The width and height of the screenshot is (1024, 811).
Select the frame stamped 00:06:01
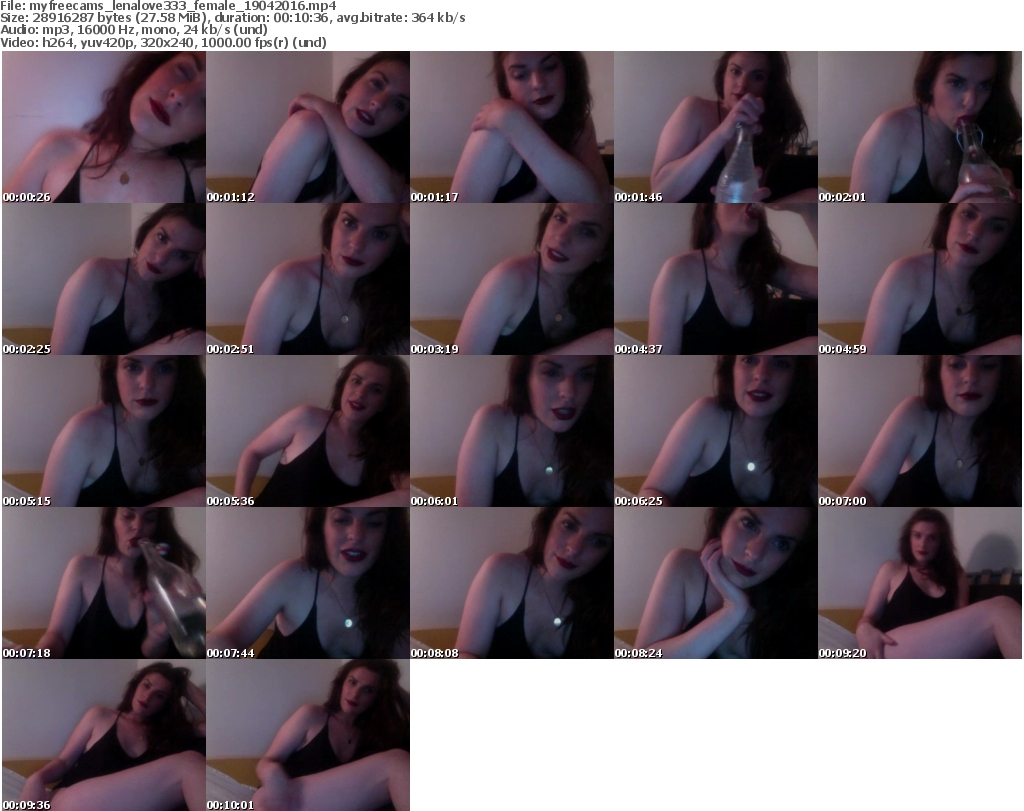(x=512, y=432)
